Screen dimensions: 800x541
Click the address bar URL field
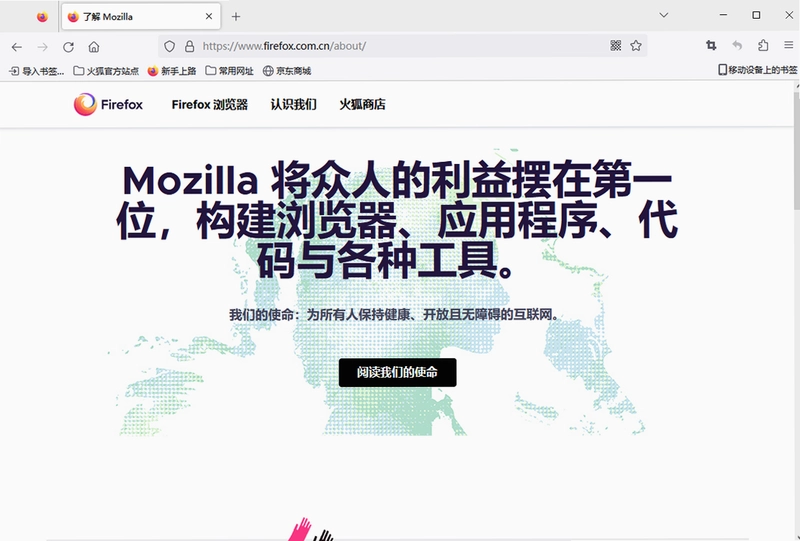tap(401, 46)
